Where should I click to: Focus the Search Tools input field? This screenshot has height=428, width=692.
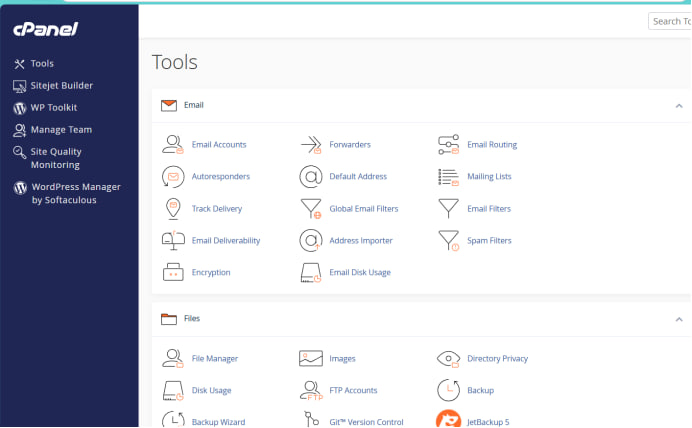tap(670, 21)
